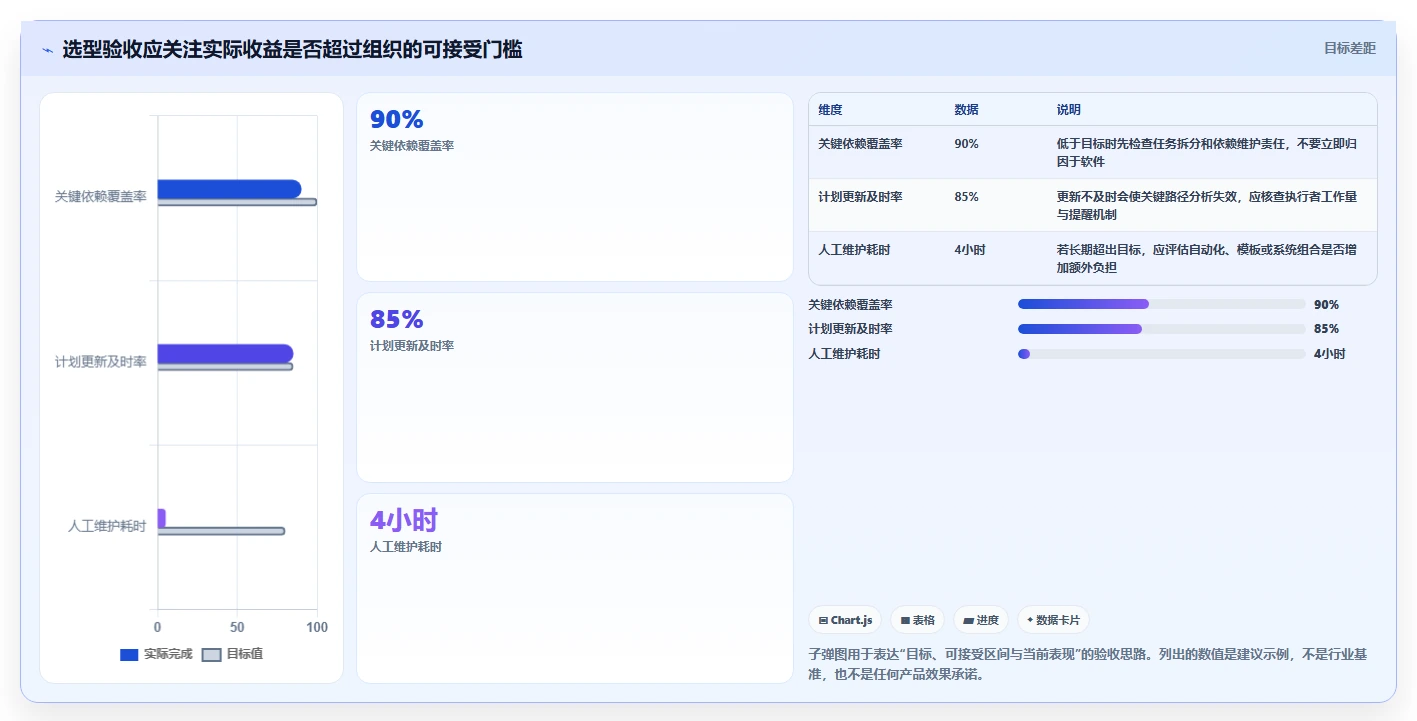Click the 人工维护耗时 progress bar

pos(1162,354)
